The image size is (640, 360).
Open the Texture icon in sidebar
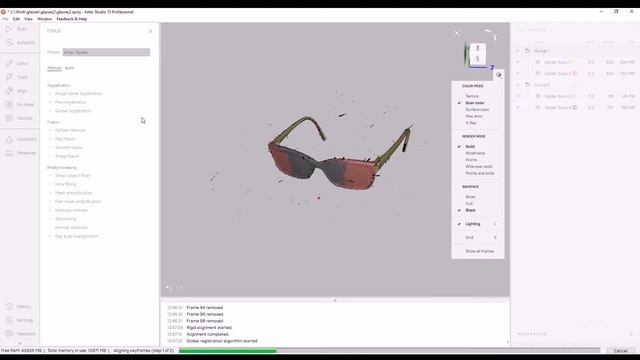pyautogui.click(x=9, y=118)
